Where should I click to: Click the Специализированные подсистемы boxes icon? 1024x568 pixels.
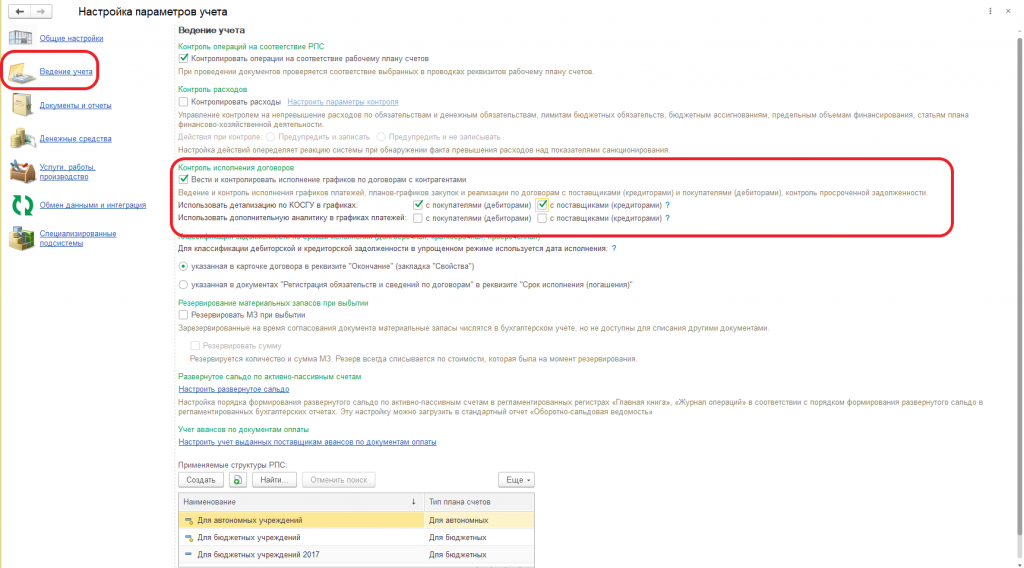(x=22, y=238)
